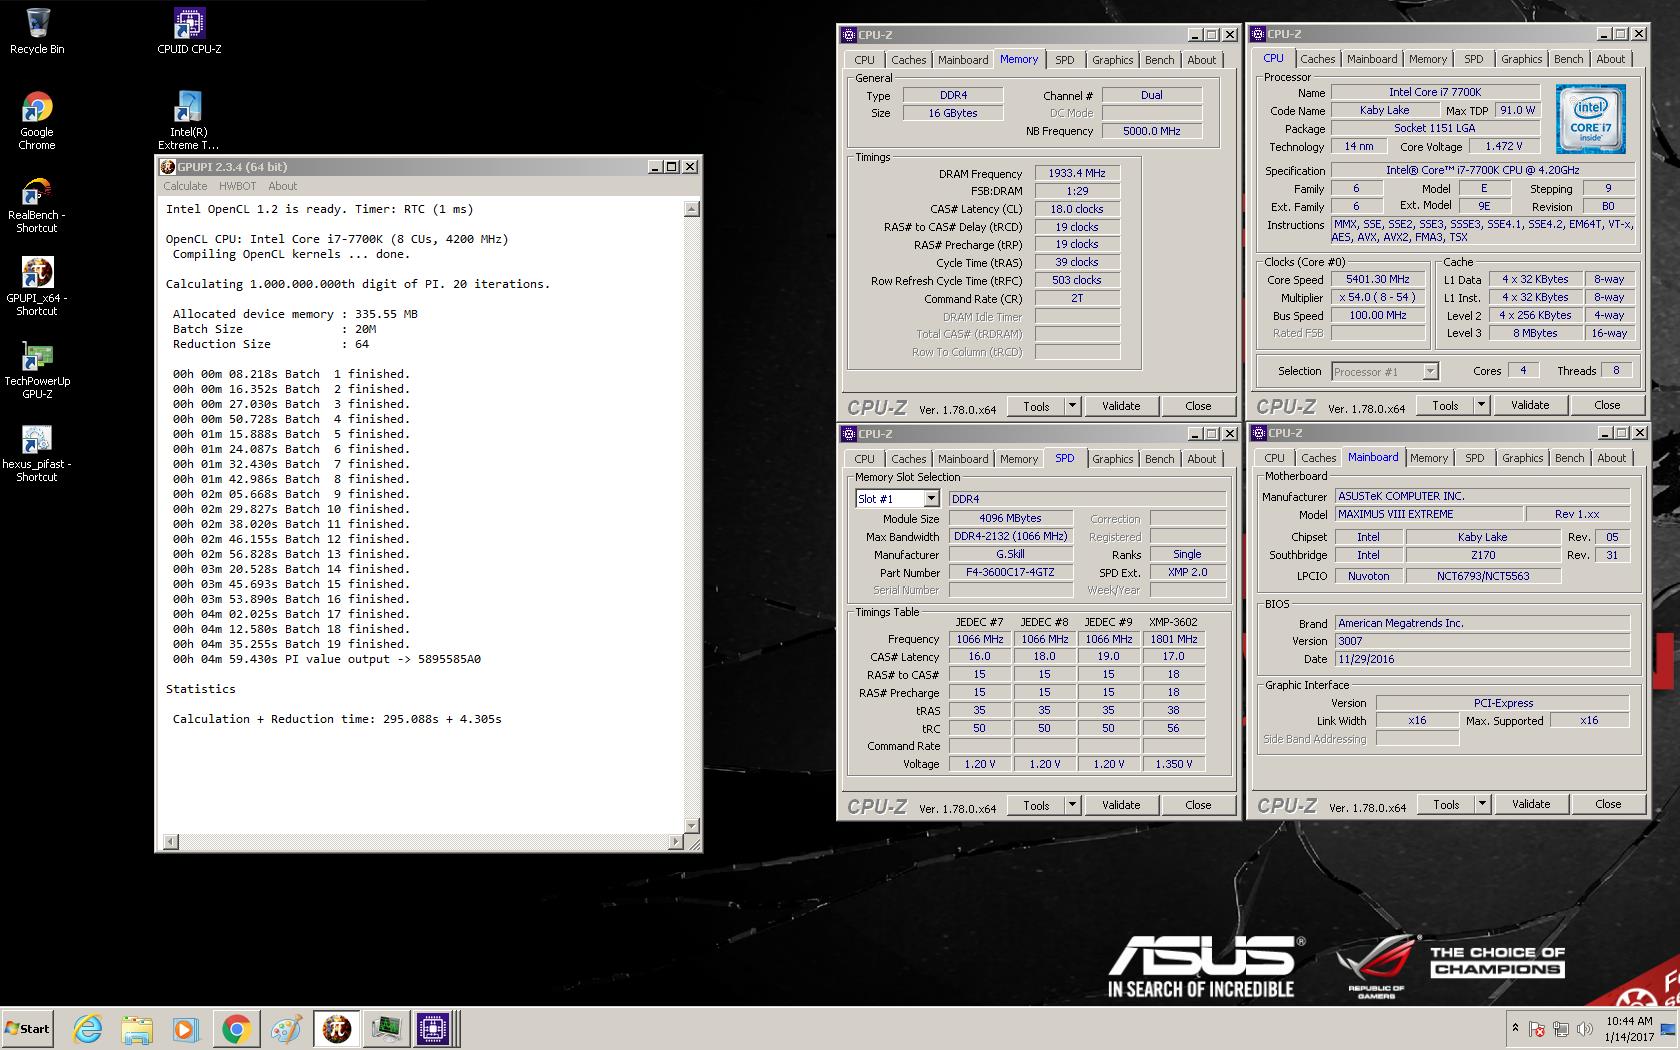The image size is (1680, 1050).
Task: Open the Processor #1 selection dropdown
Action: click(x=1430, y=372)
